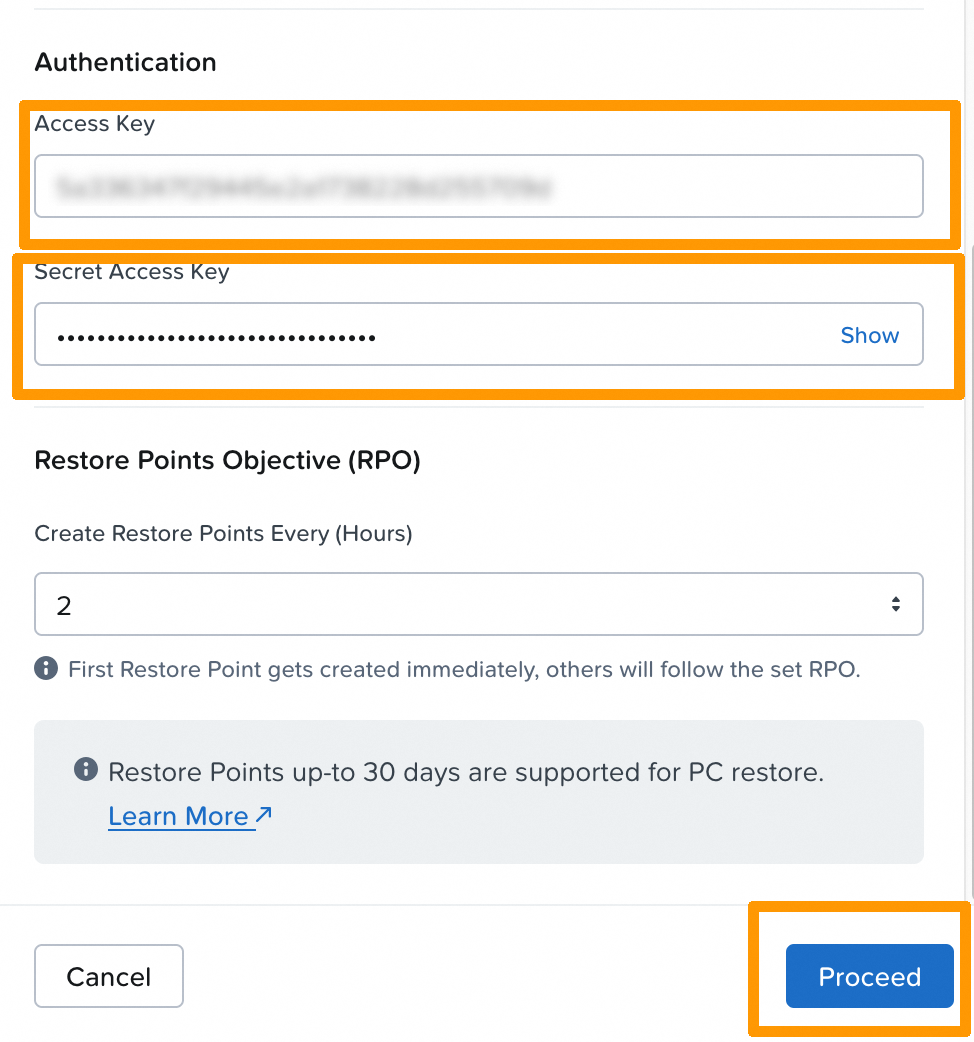Click the up arrow on the hours stepper
Image resolution: width=974 pixels, height=1042 pixels.
tap(895, 598)
